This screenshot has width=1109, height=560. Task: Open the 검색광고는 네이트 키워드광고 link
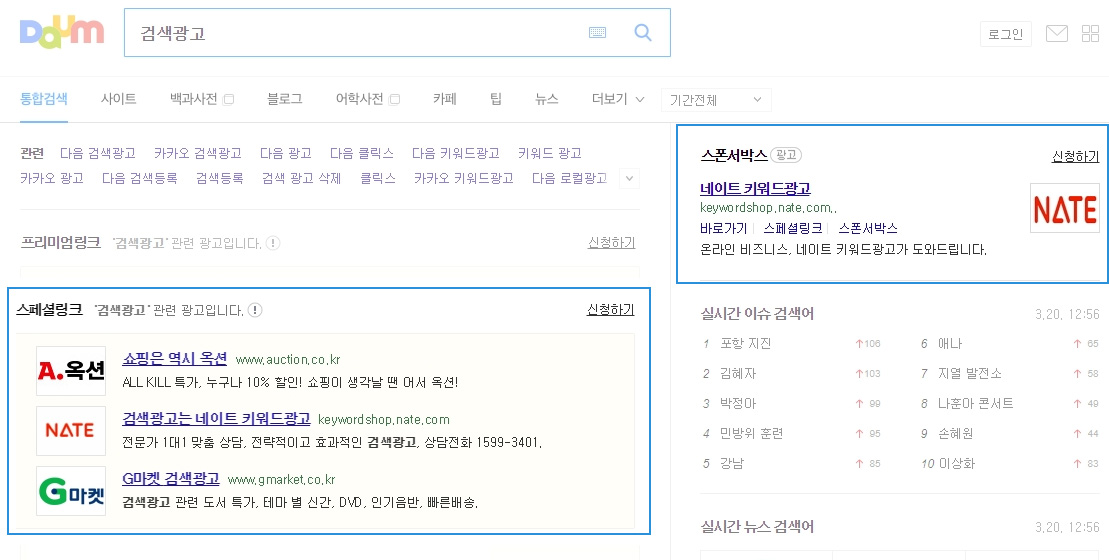(216, 418)
